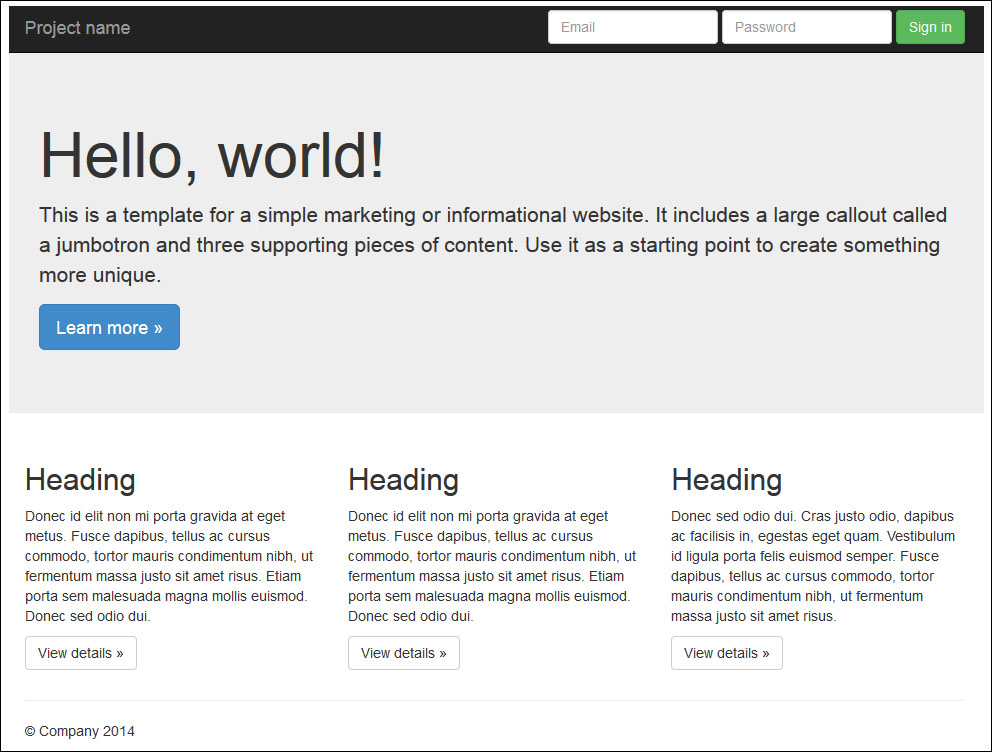Click the © Company 2014 footer text

click(80, 731)
